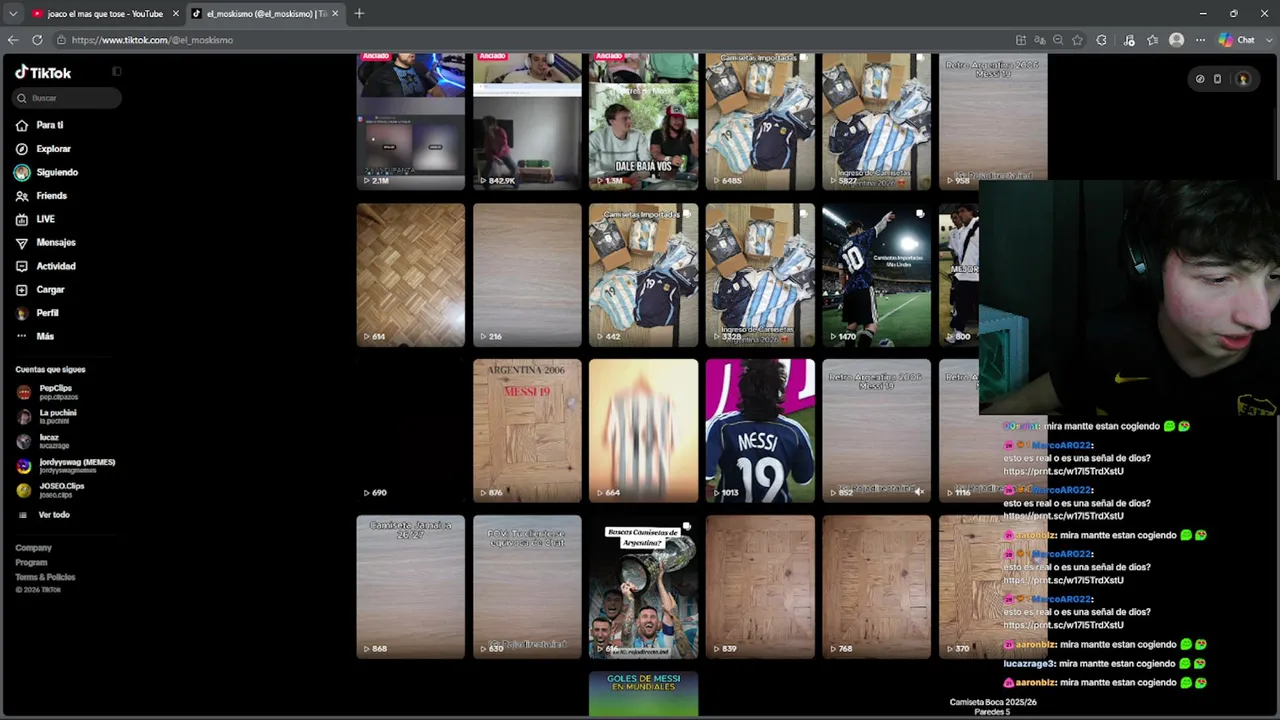Open the video with 839 views
This screenshot has height=720, width=1280.
760,586
